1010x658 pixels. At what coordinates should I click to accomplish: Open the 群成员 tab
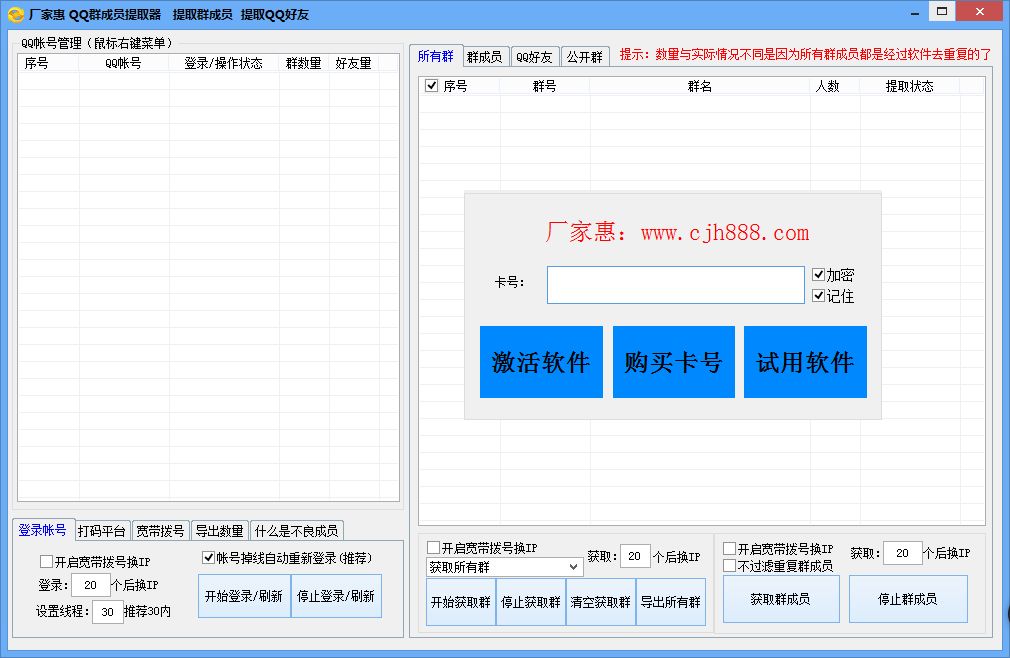[484, 57]
